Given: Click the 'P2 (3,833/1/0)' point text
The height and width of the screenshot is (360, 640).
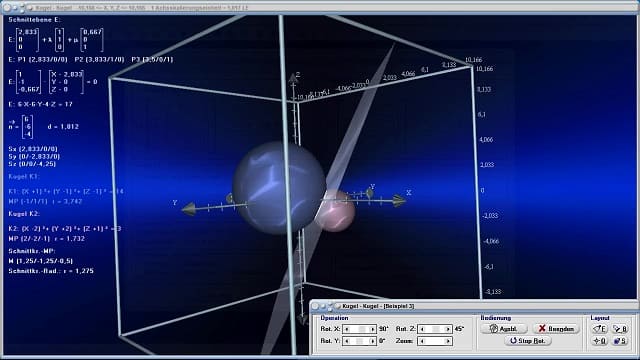Looking at the screenshot, I should pos(100,59).
